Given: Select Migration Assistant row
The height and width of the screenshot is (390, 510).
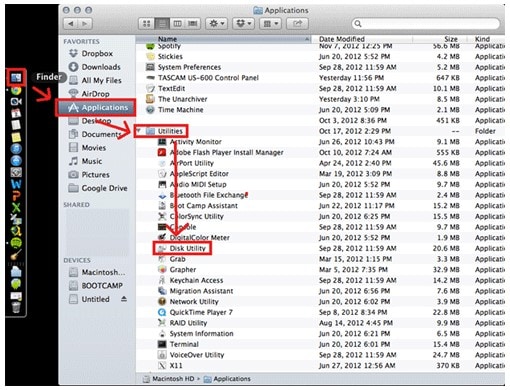Looking at the screenshot, I should tap(320, 291).
